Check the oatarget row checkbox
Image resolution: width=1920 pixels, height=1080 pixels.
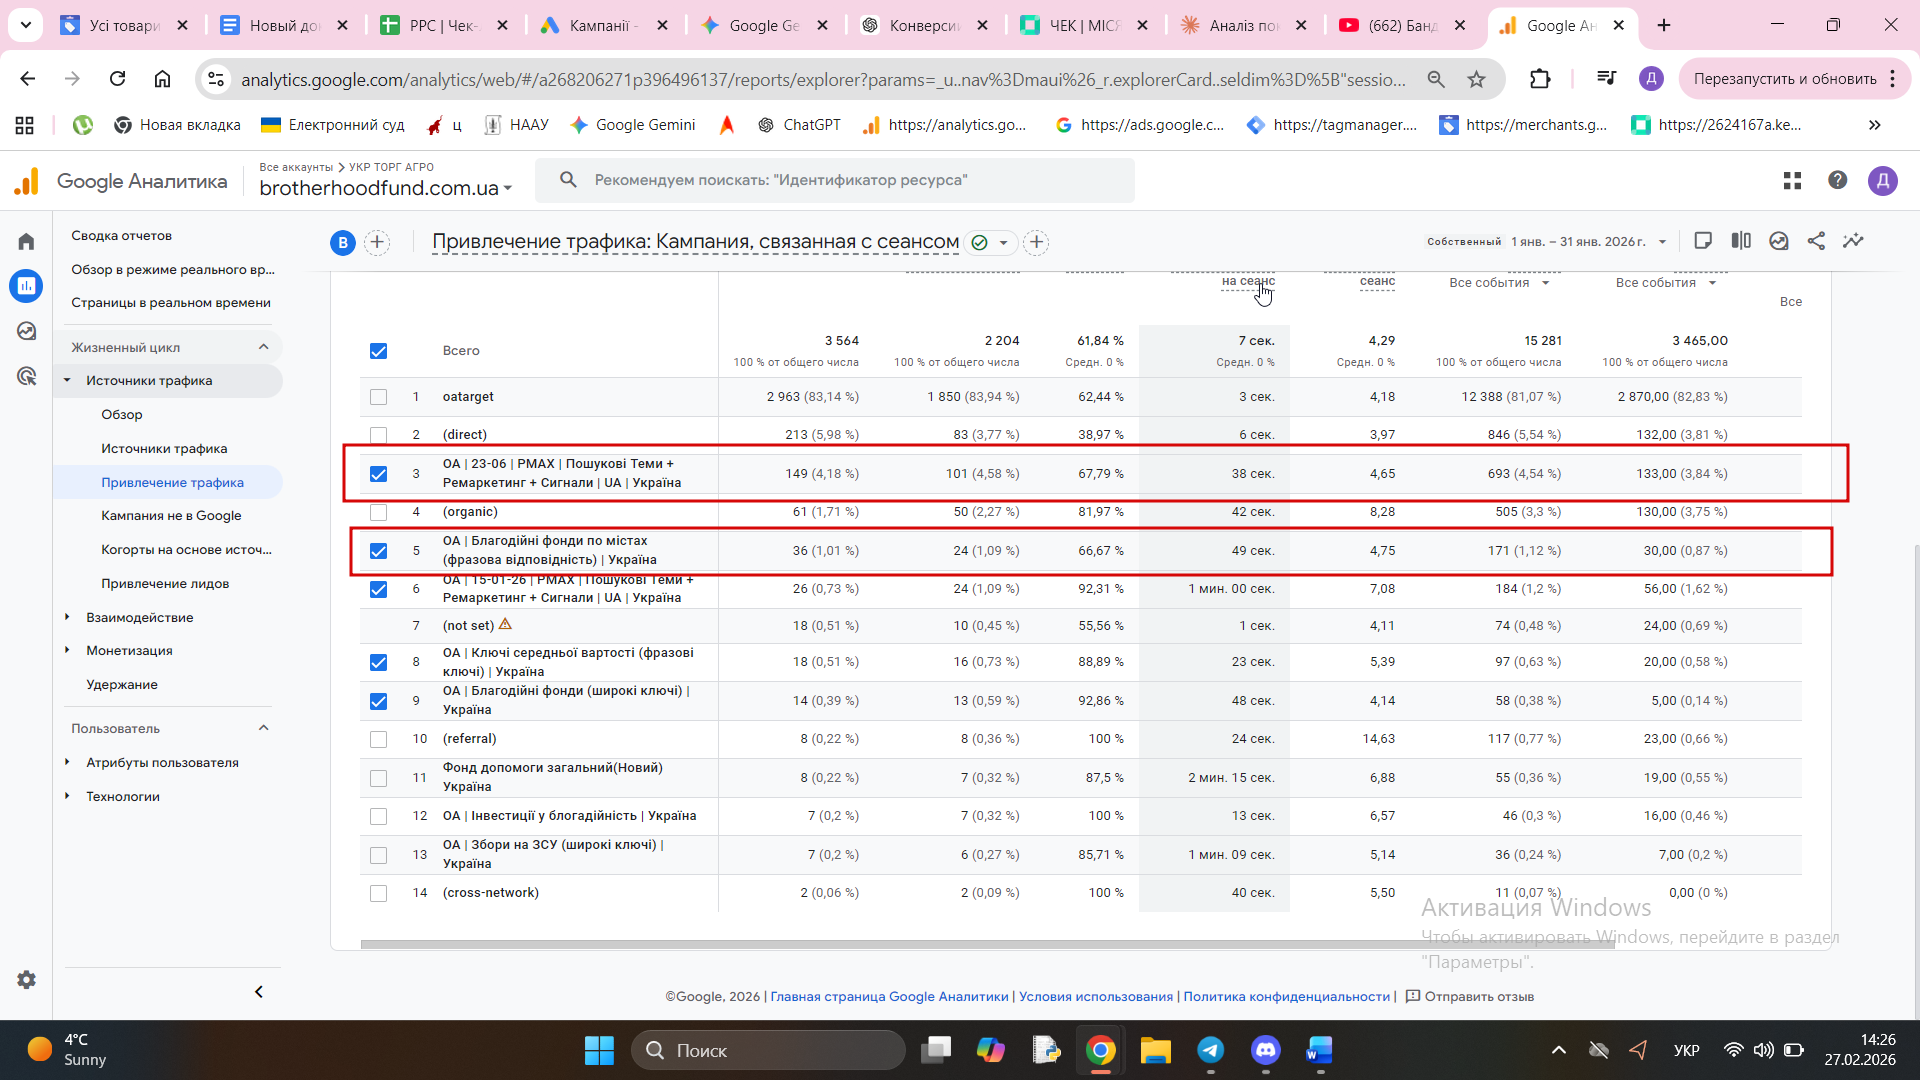pyautogui.click(x=378, y=397)
